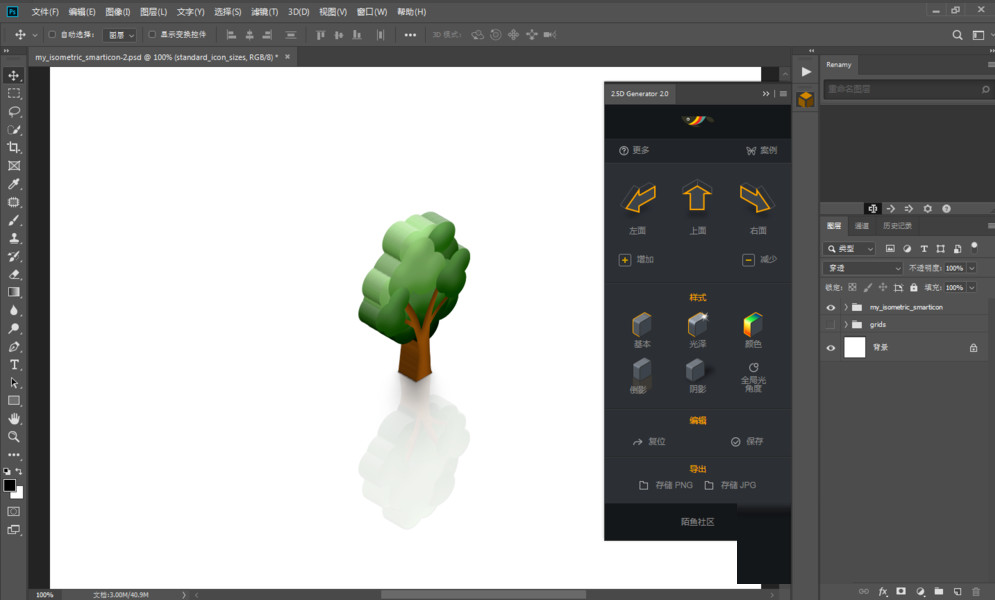
Task: Open the opacity 100% dropdown arrow
Action: 971,268
